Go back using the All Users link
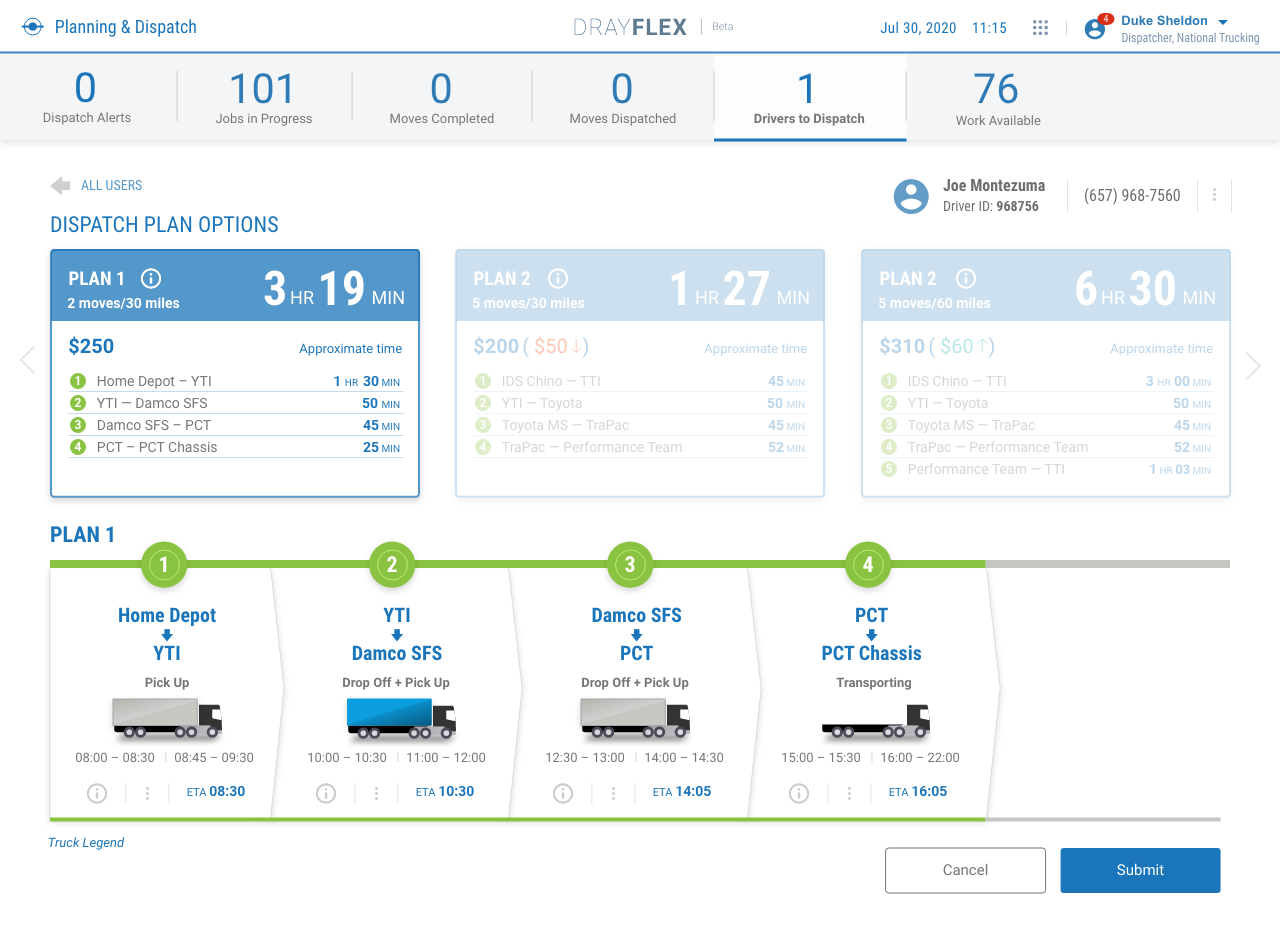Viewport: 1280px width, 935px height. 97,185
